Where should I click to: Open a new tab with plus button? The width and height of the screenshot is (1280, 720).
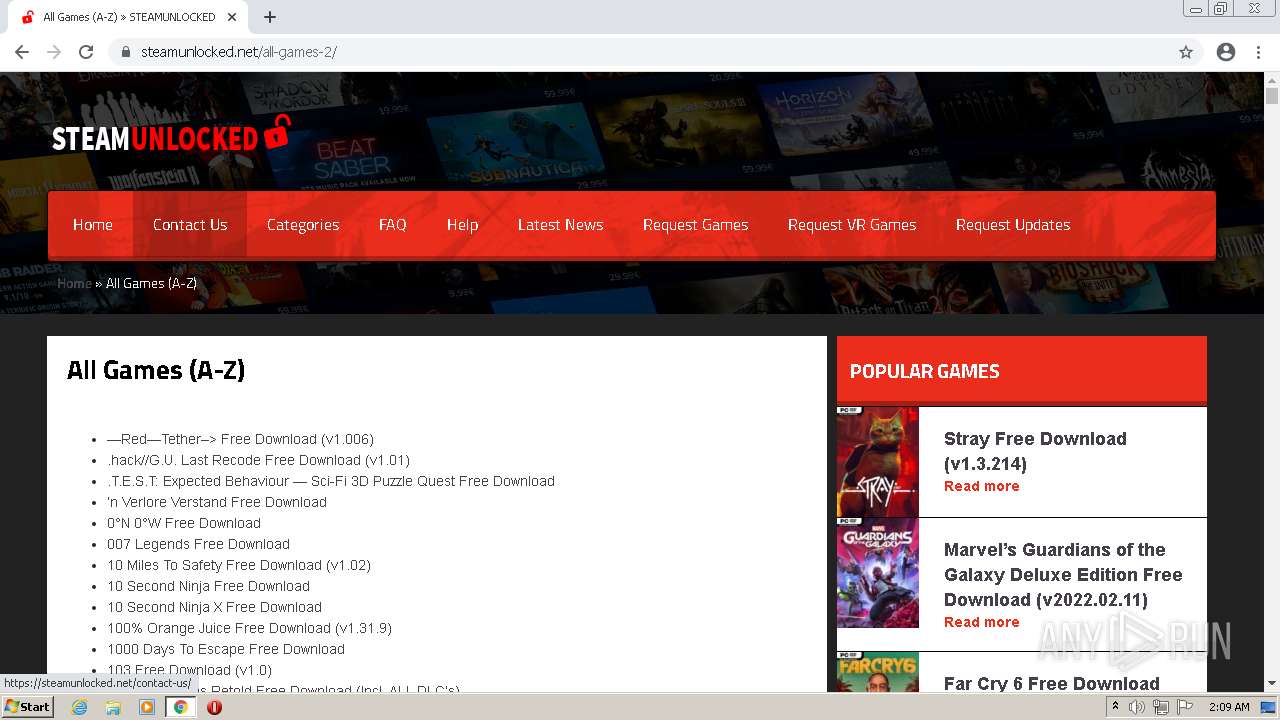(270, 17)
